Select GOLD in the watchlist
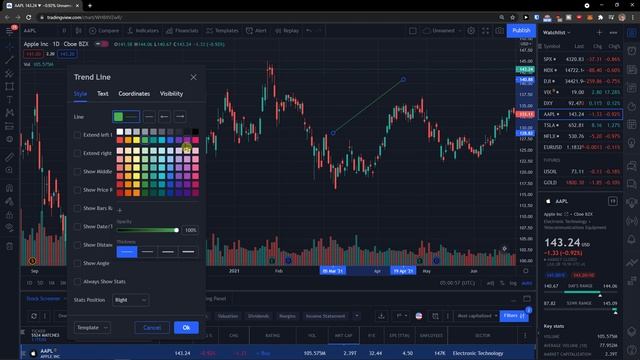640x360 pixels. coord(581,182)
